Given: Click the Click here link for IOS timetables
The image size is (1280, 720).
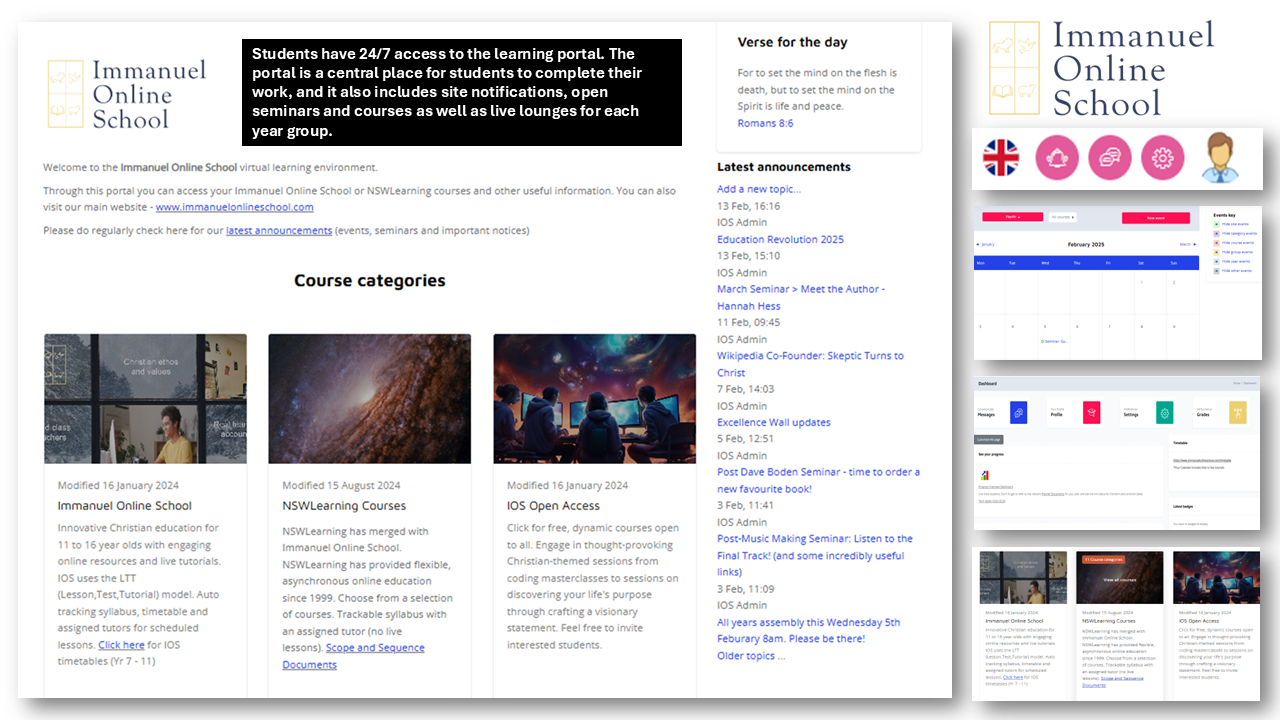Looking at the screenshot, I should (121, 645).
